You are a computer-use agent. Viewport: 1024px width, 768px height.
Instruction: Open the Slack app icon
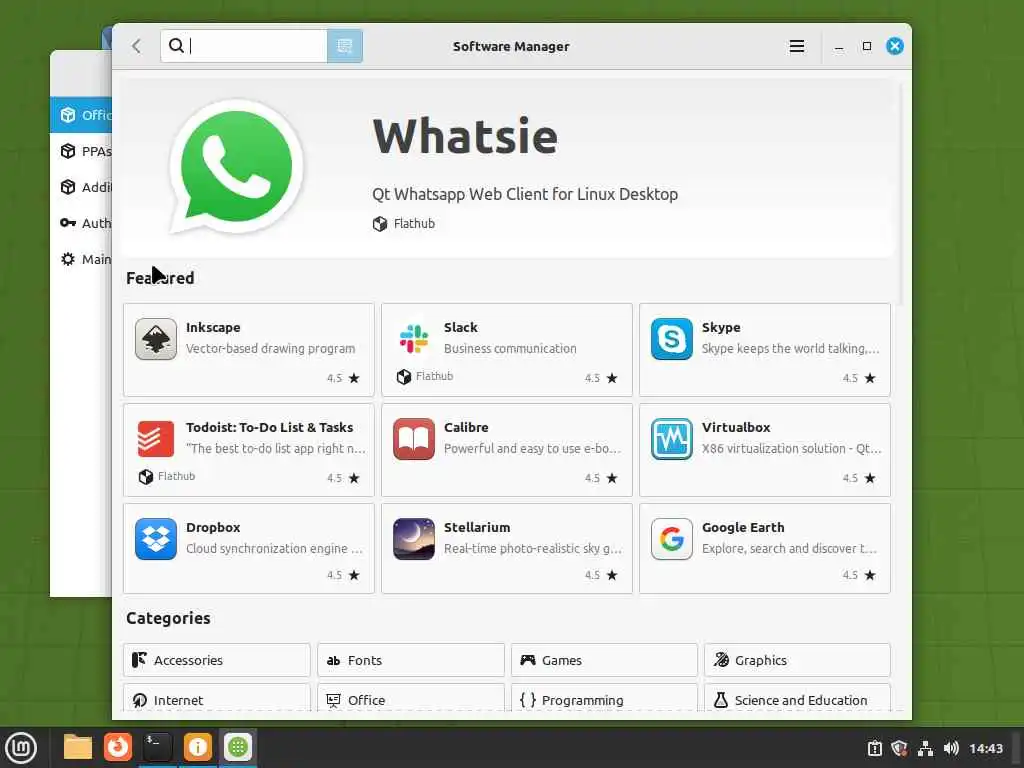[x=414, y=339]
